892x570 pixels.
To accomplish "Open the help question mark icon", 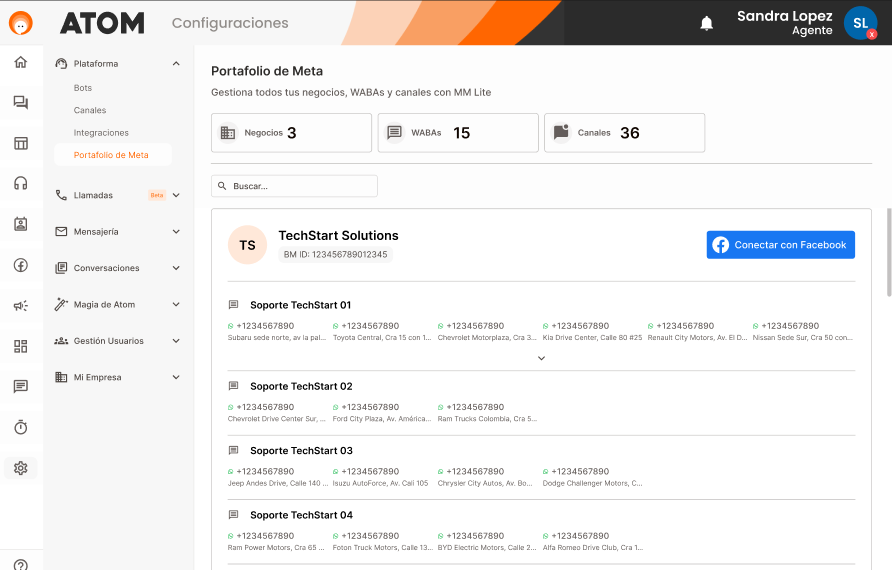I will point(21,565).
